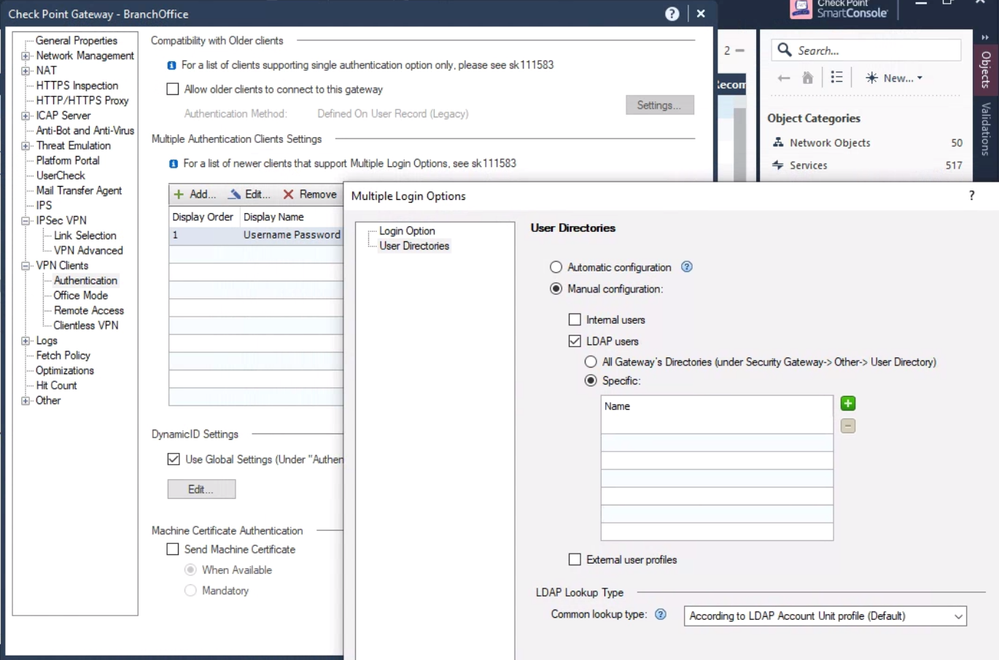Select Clientless VPN tree item
The image size is (999, 660).
[86, 325]
